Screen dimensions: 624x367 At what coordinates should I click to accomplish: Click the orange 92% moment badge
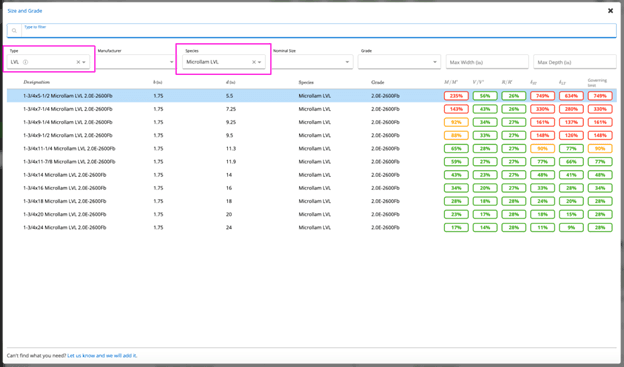[456, 122]
